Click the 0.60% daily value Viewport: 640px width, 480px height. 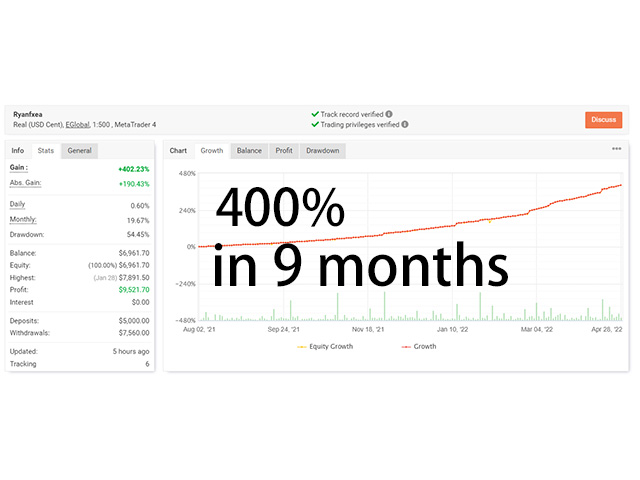click(140, 206)
